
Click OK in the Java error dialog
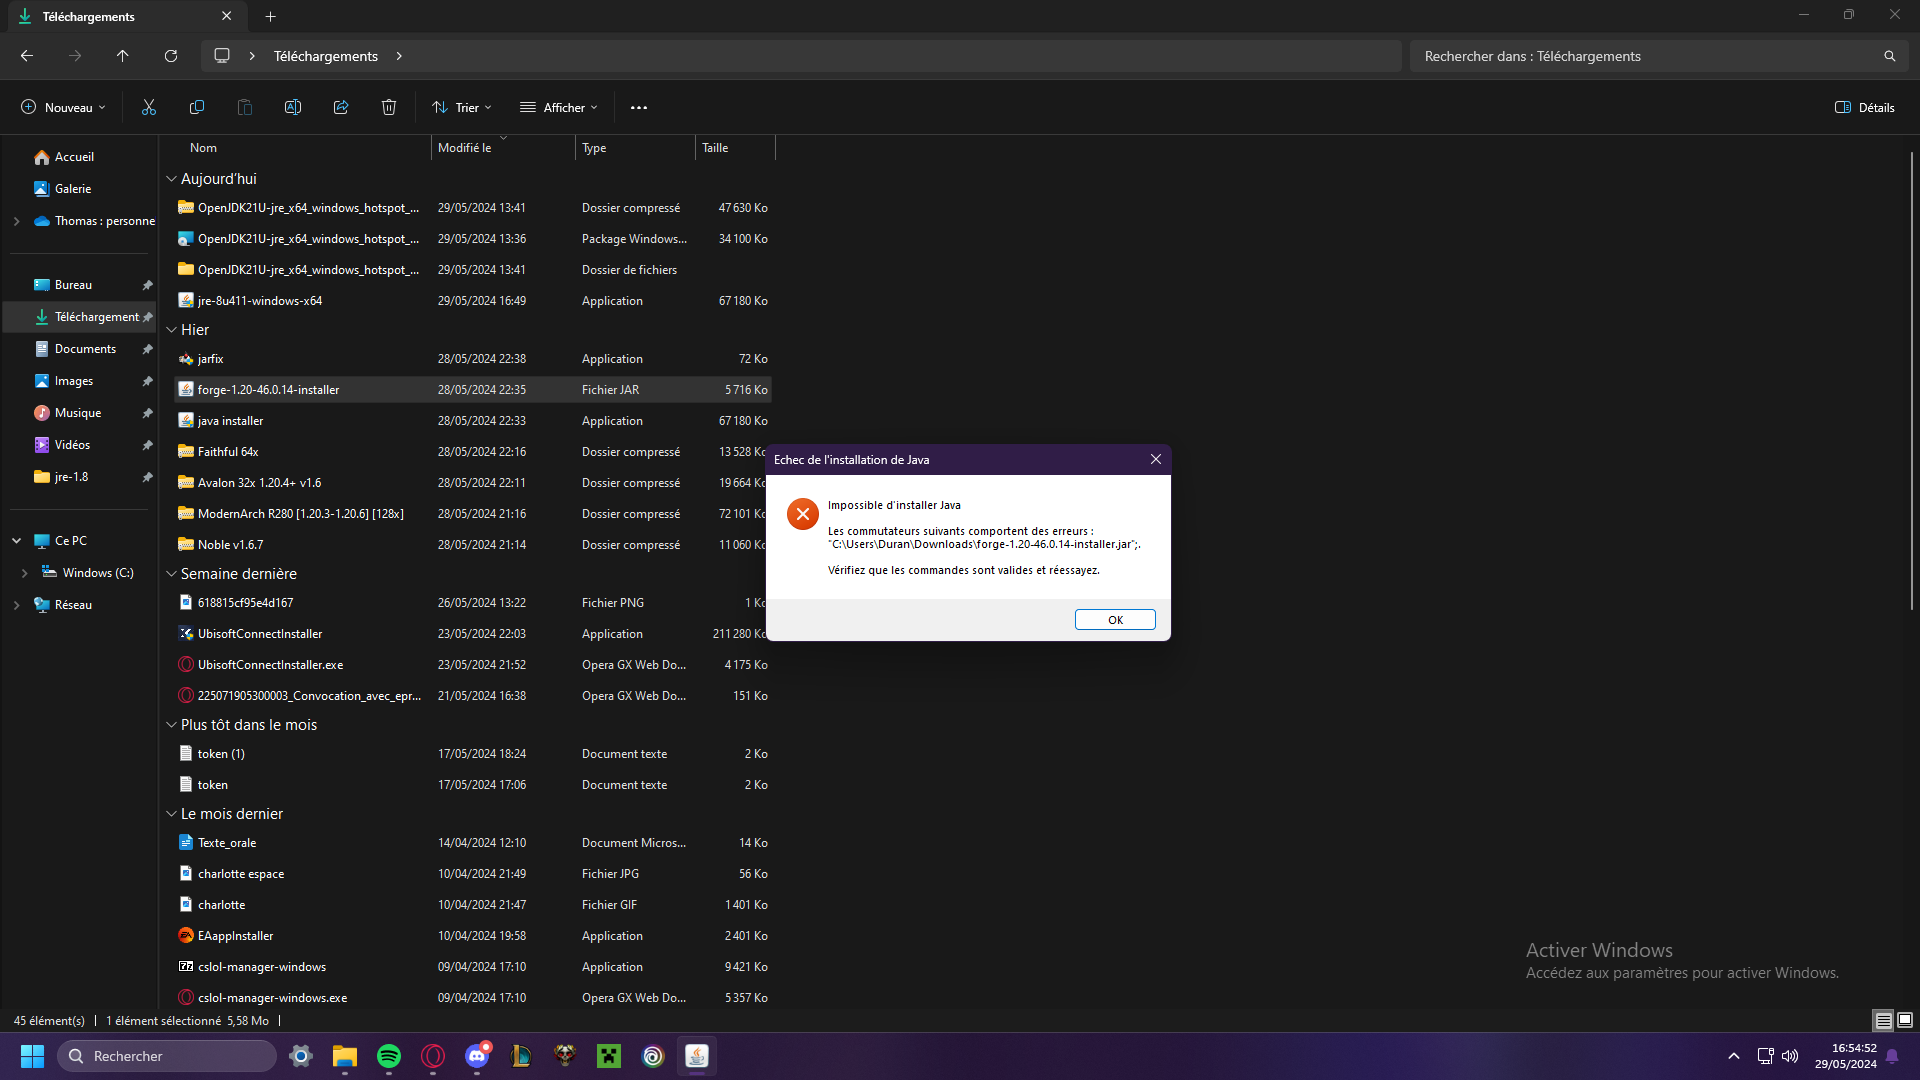[1115, 620]
